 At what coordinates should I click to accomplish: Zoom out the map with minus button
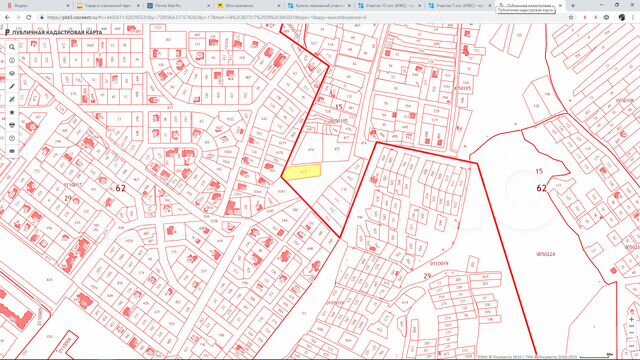click(x=631, y=333)
